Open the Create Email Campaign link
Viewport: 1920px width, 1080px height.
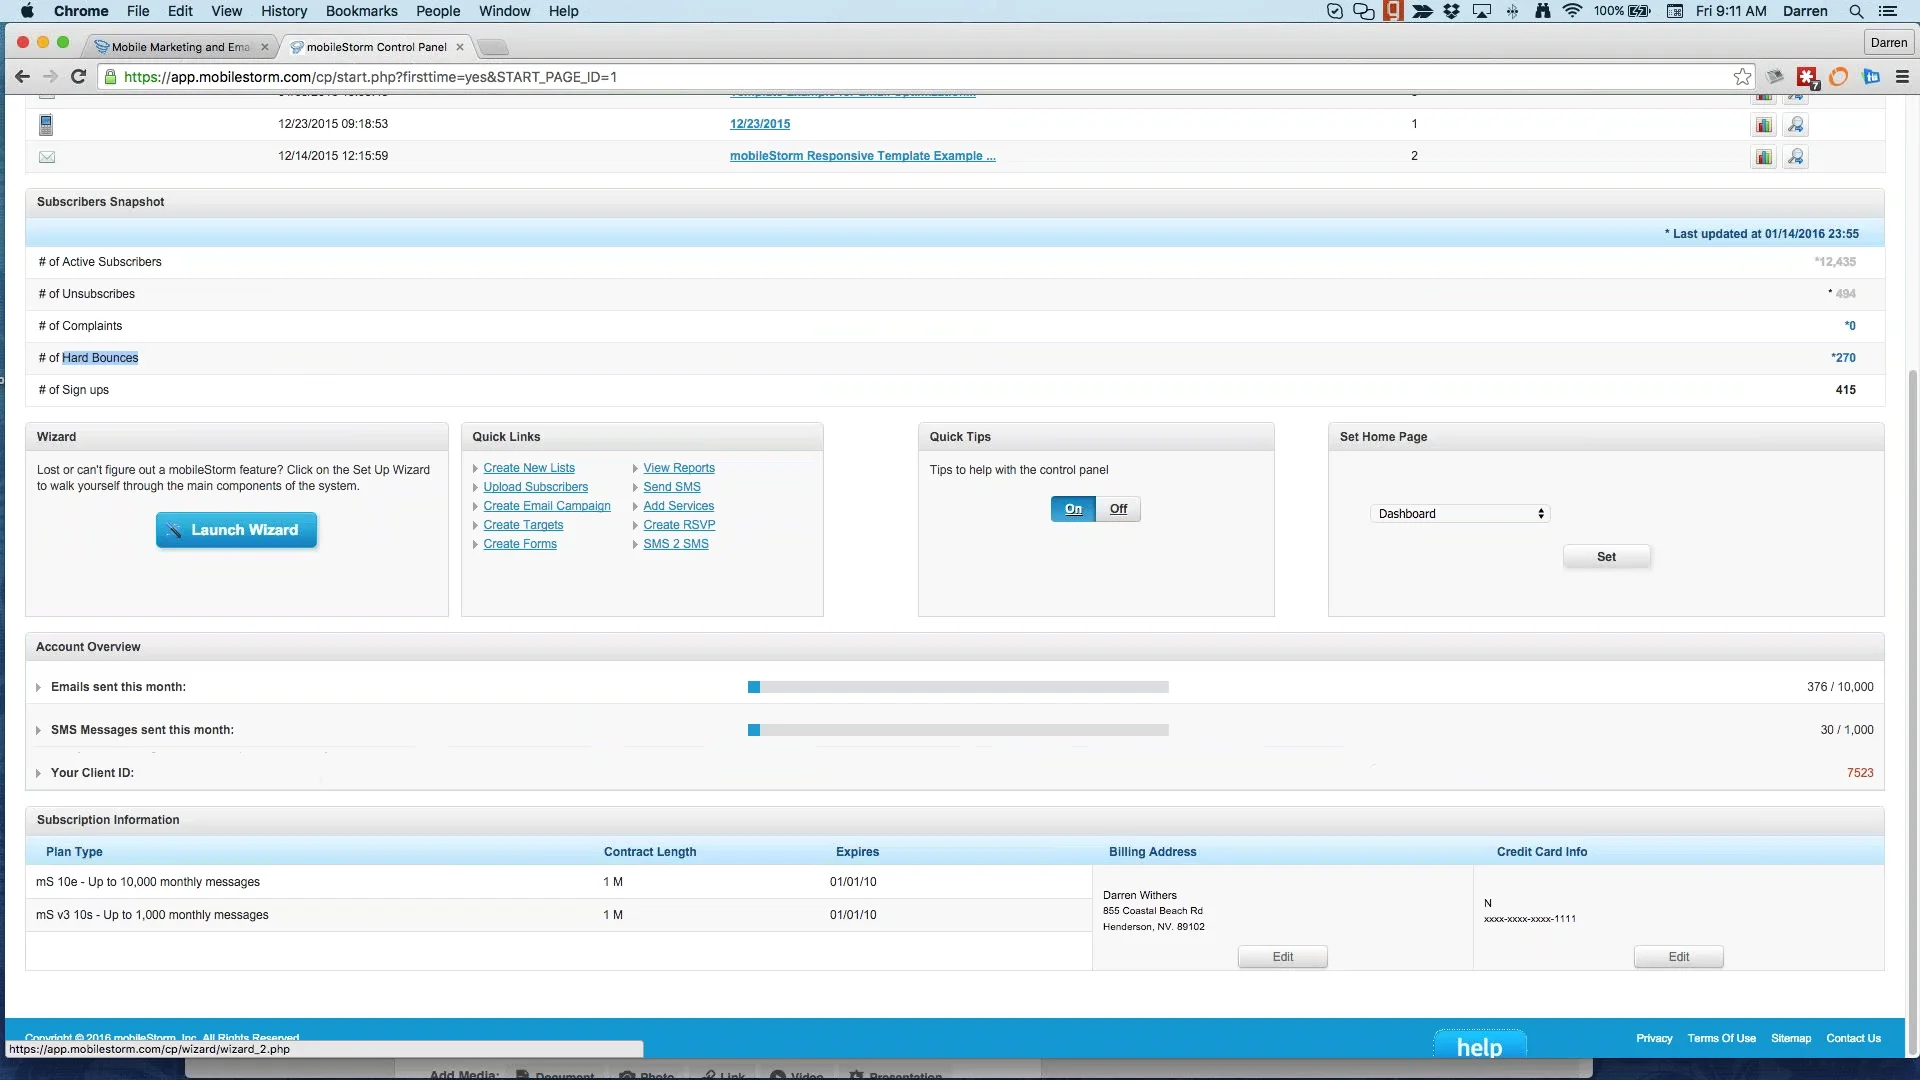(x=547, y=506)
